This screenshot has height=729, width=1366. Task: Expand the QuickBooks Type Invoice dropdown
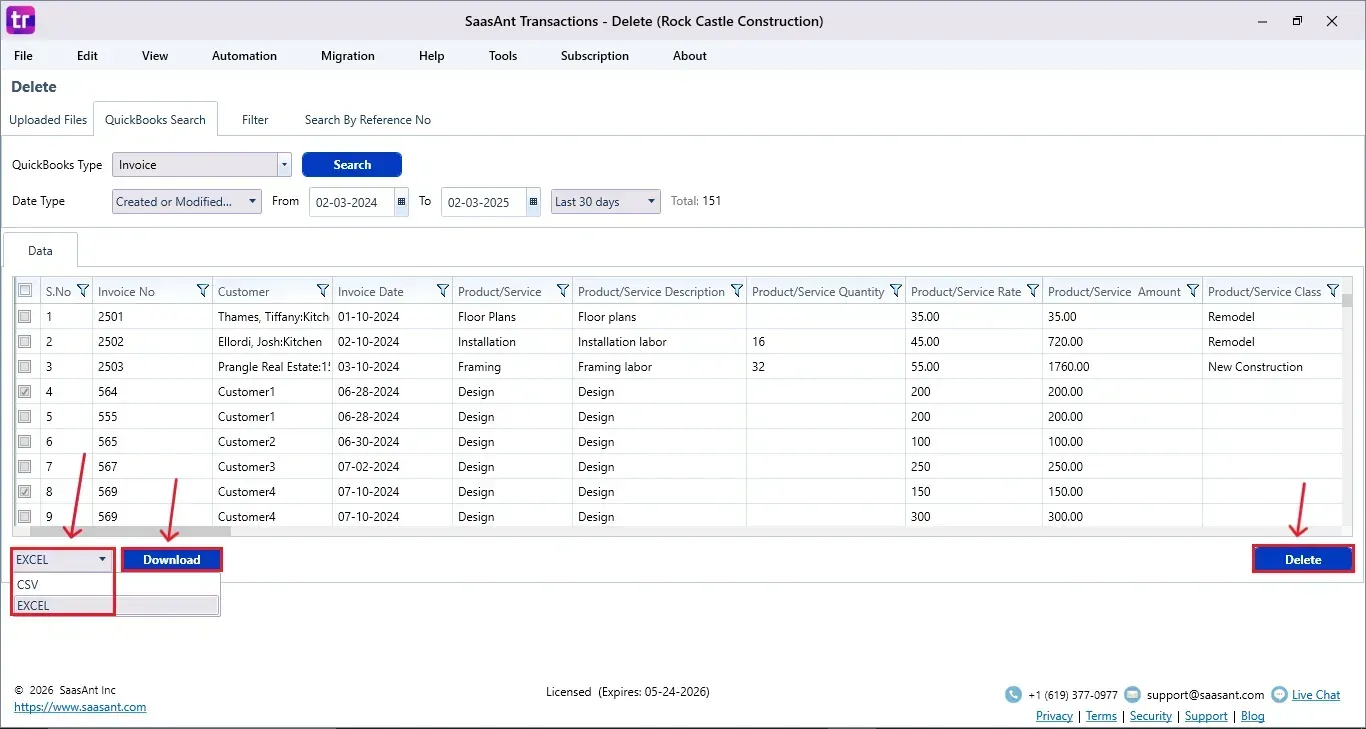284,165
